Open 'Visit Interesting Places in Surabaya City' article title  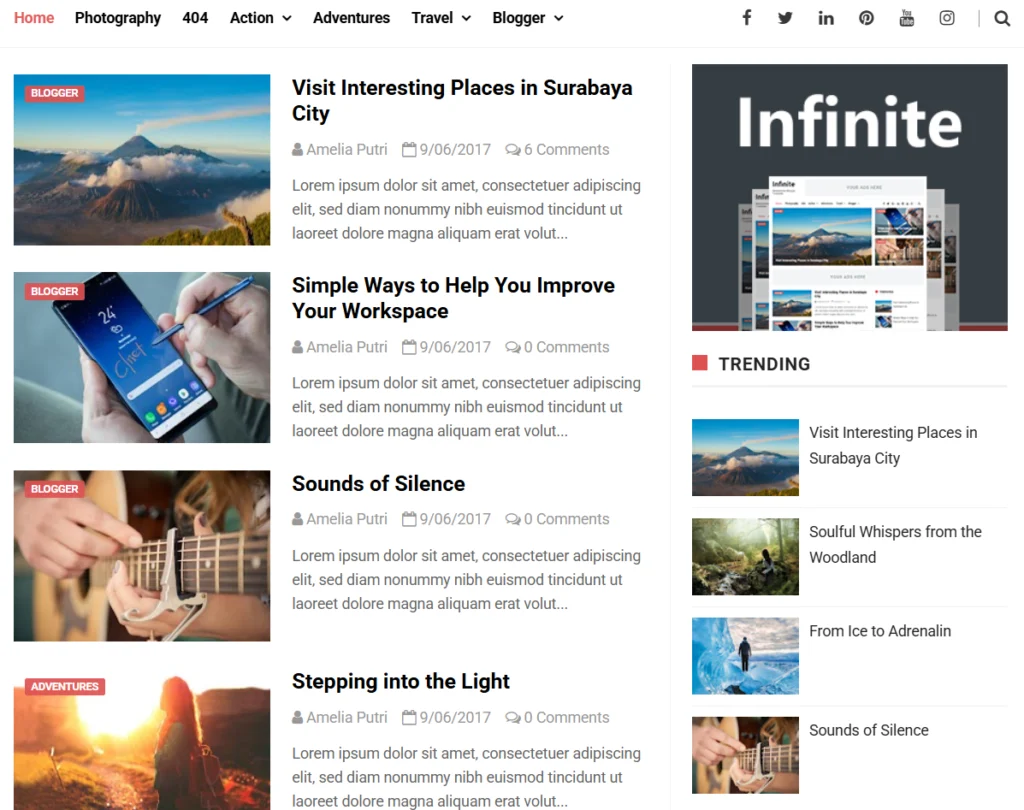(462, 100)
